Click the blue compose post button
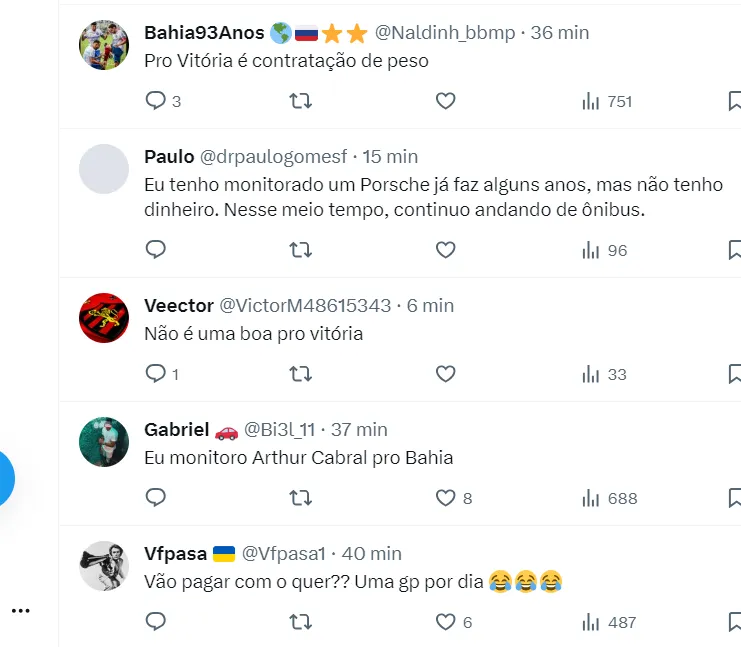This screenshot has height=647, width=741. (x=4, y=479)
